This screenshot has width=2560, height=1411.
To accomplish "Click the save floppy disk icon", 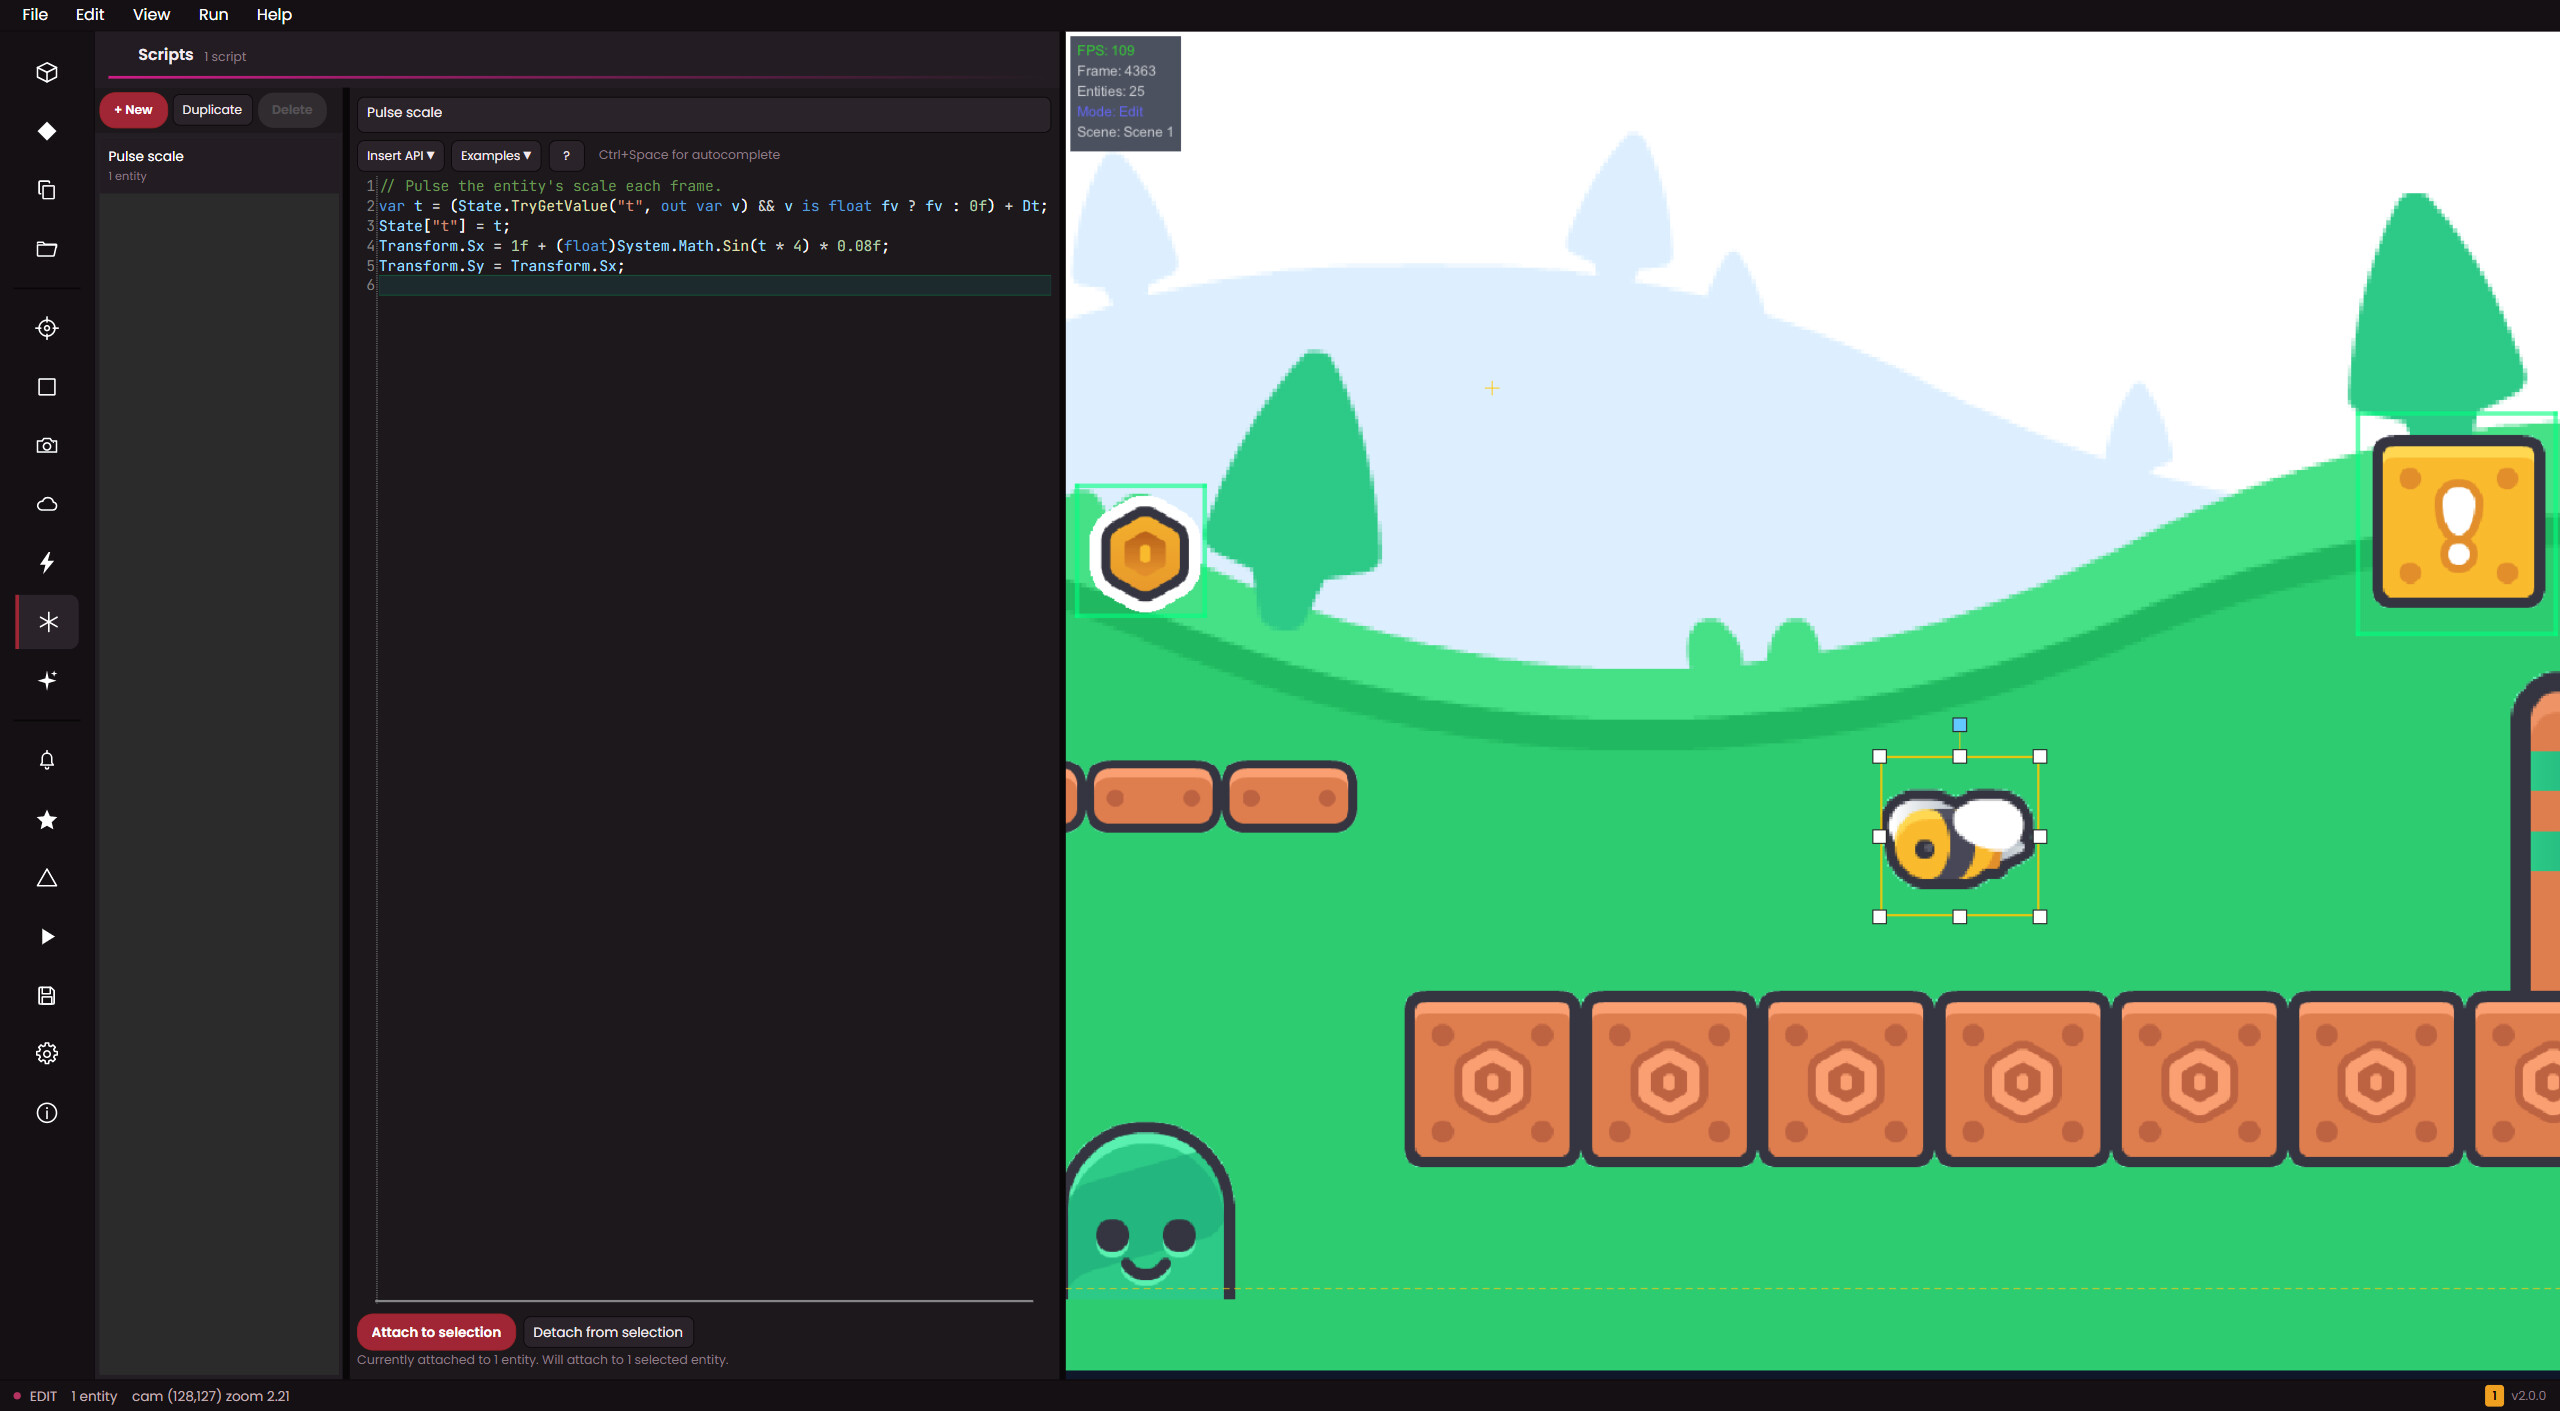I will (x=47, y=995).
